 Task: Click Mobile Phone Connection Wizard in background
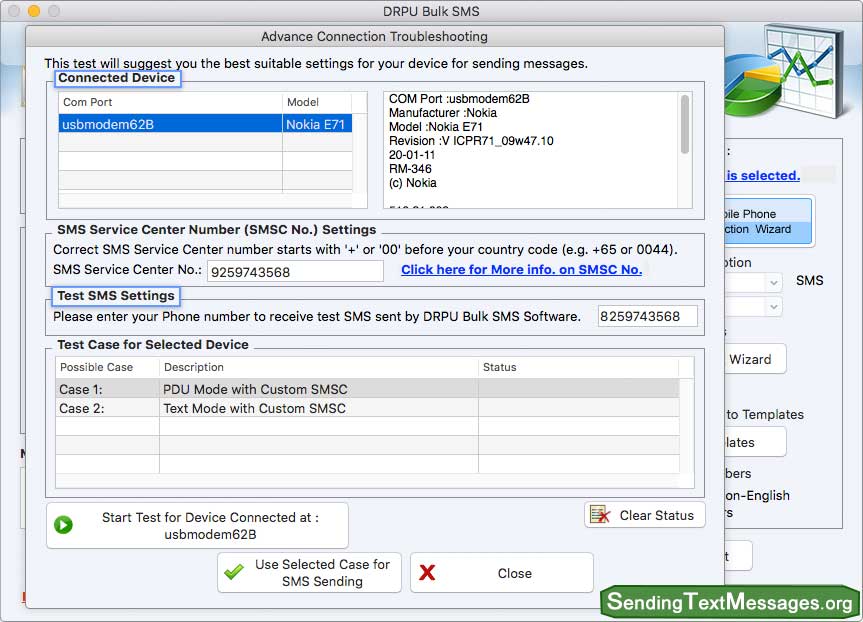(768, 221)
